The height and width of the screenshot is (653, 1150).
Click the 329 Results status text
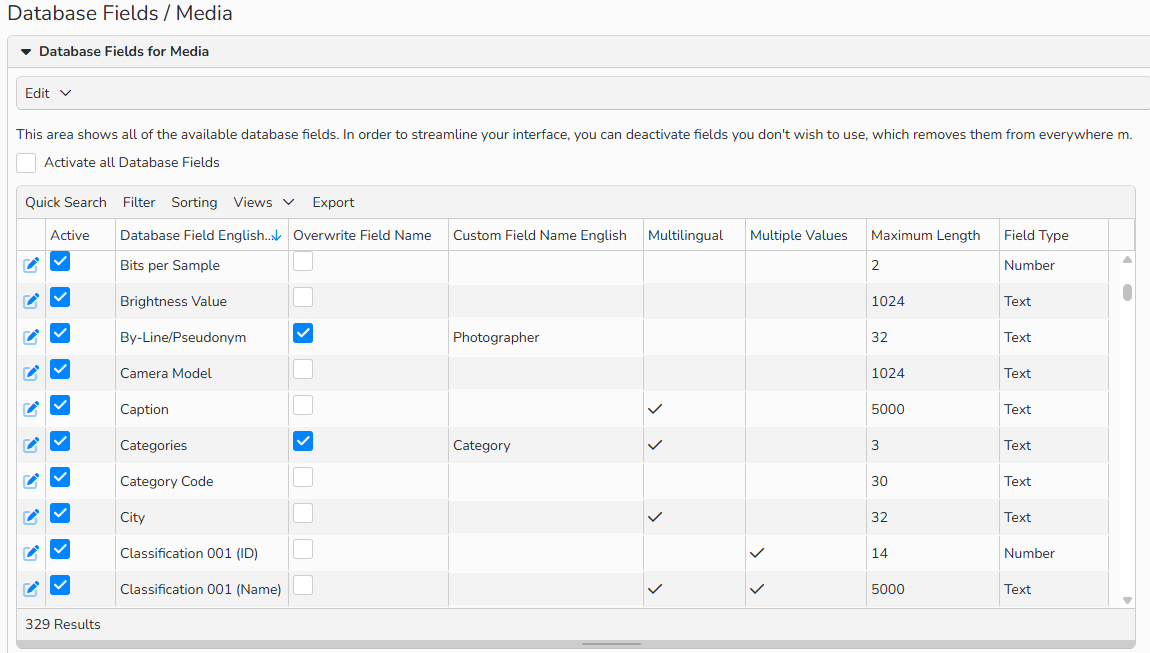[62, 624]
